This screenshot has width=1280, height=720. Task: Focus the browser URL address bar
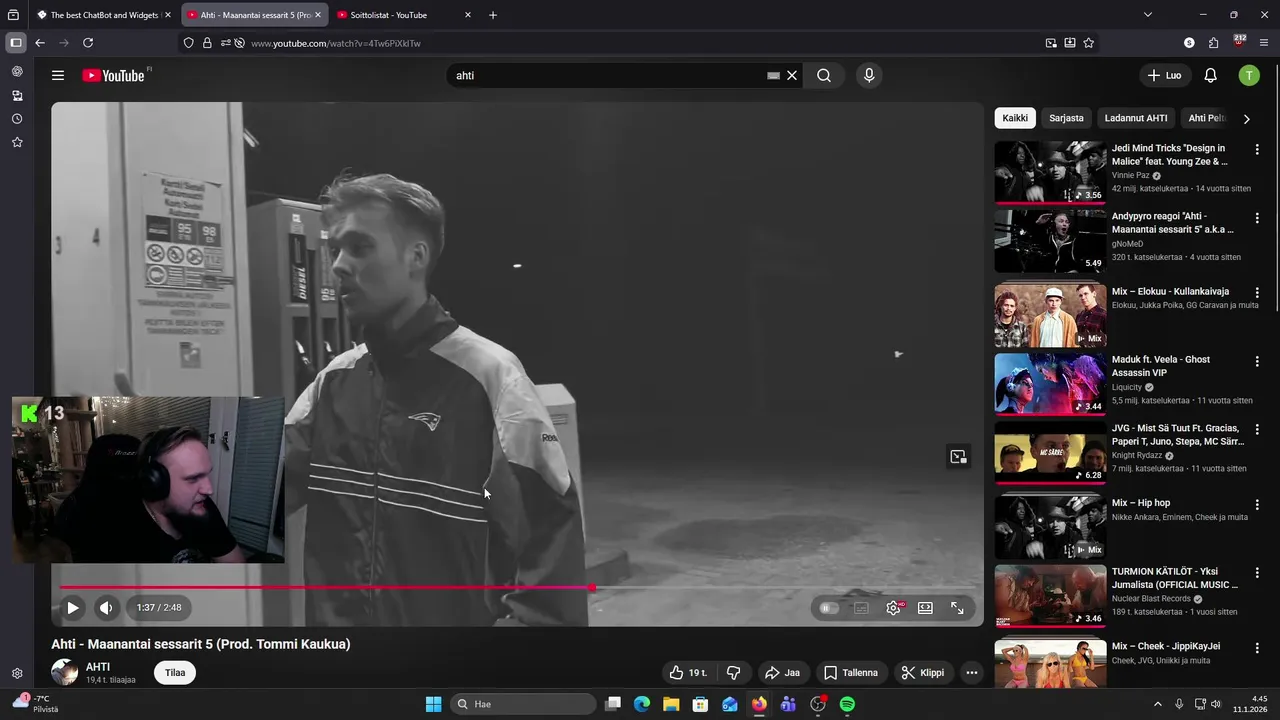pyautogui.click(x=640, y=43)
